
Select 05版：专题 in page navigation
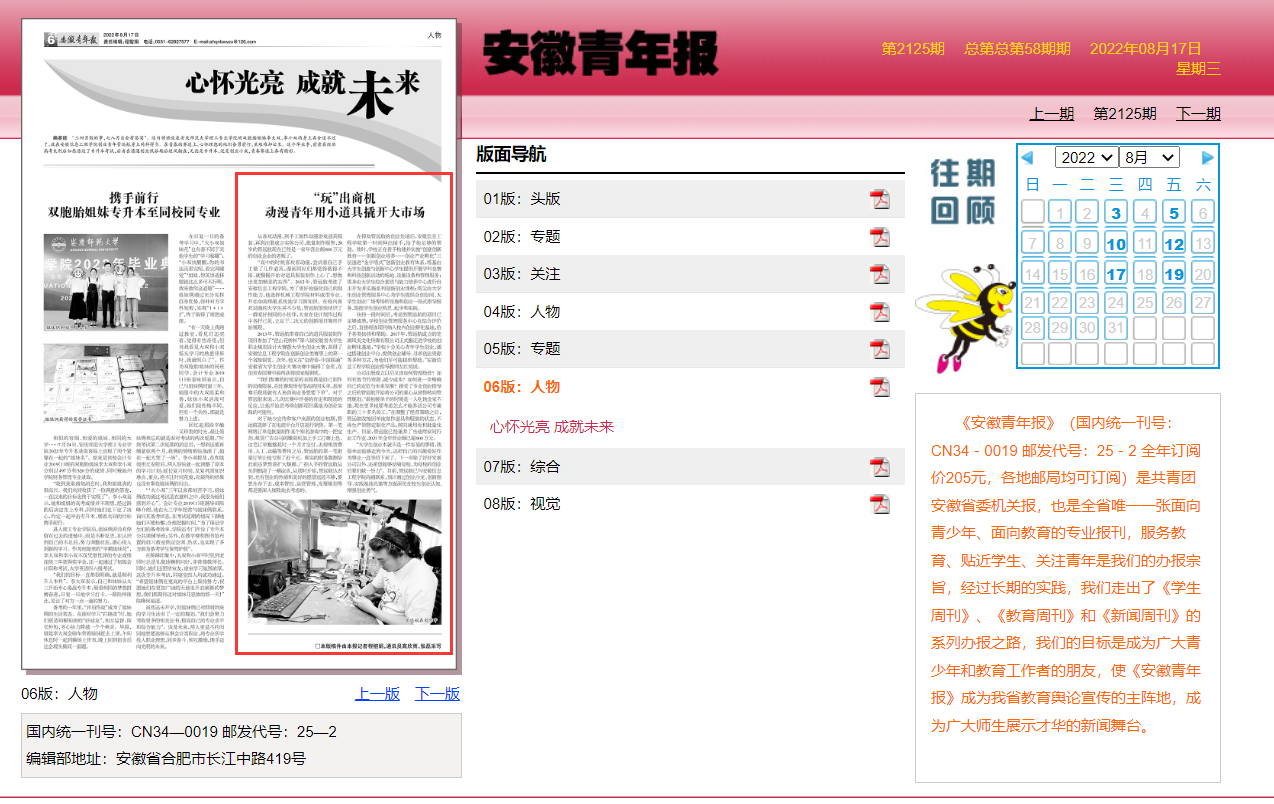(x=521, y=349)
